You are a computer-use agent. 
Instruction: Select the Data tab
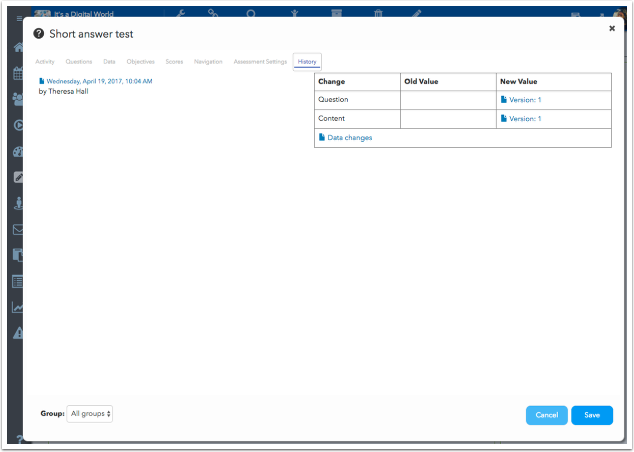pyautogui.click(x=109, y=62)
